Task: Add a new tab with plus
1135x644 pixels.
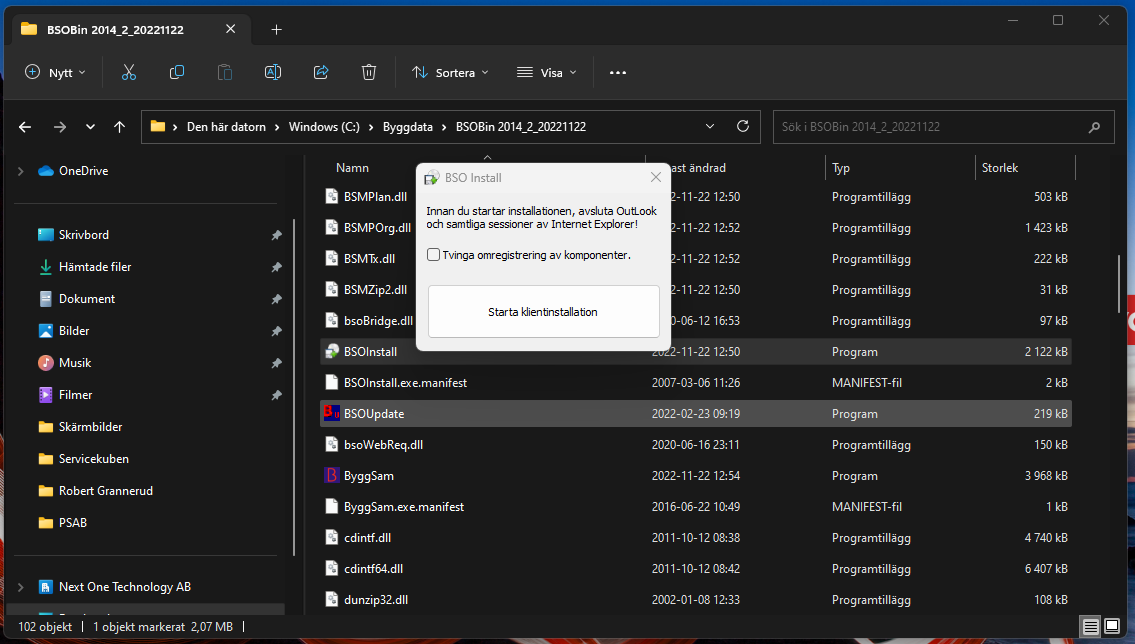Action: 276,30
